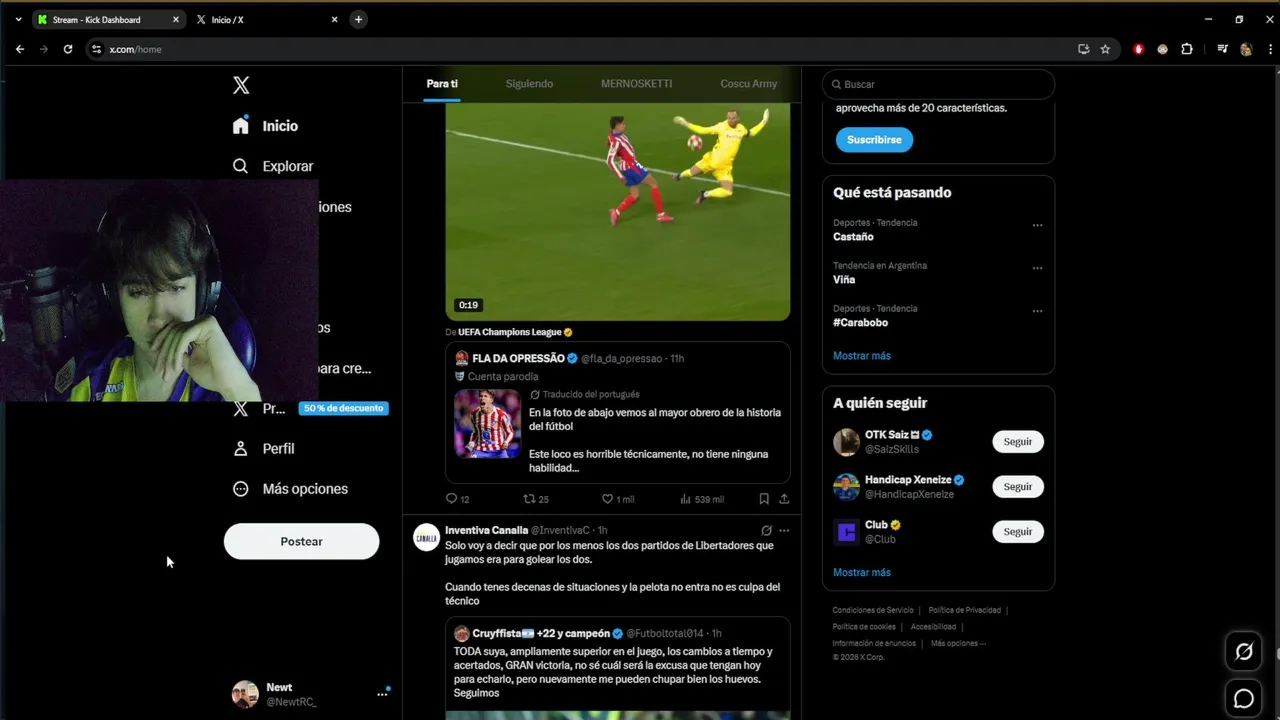Viewport: 1280px width, 720px height.
Task: Open Explorar in sidebar
Action: [x=273, y=166]
